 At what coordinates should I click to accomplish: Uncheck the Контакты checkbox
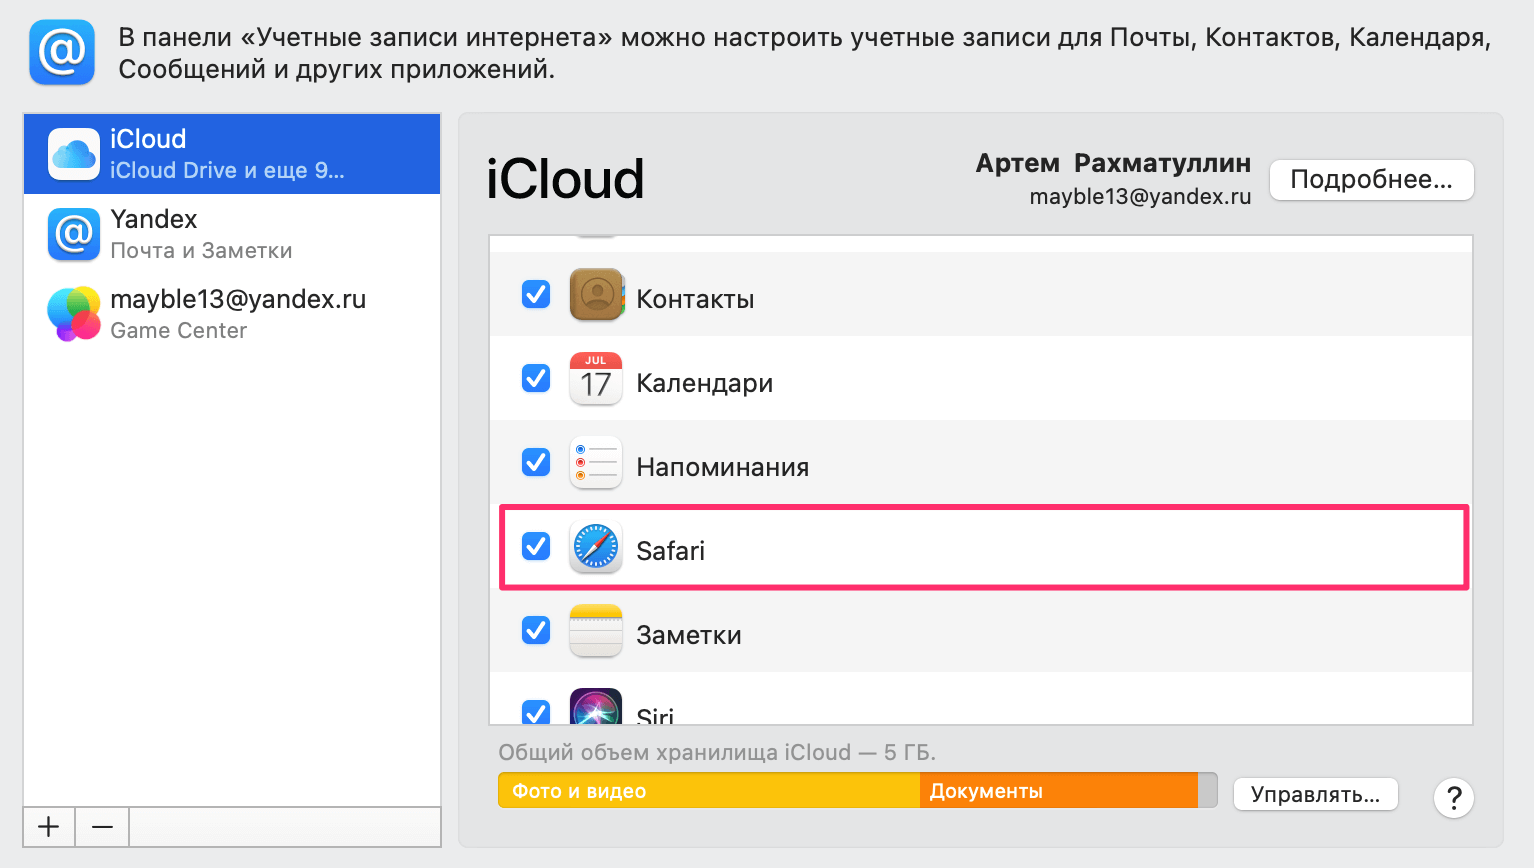pyautogui.click(x=536, y=294)
